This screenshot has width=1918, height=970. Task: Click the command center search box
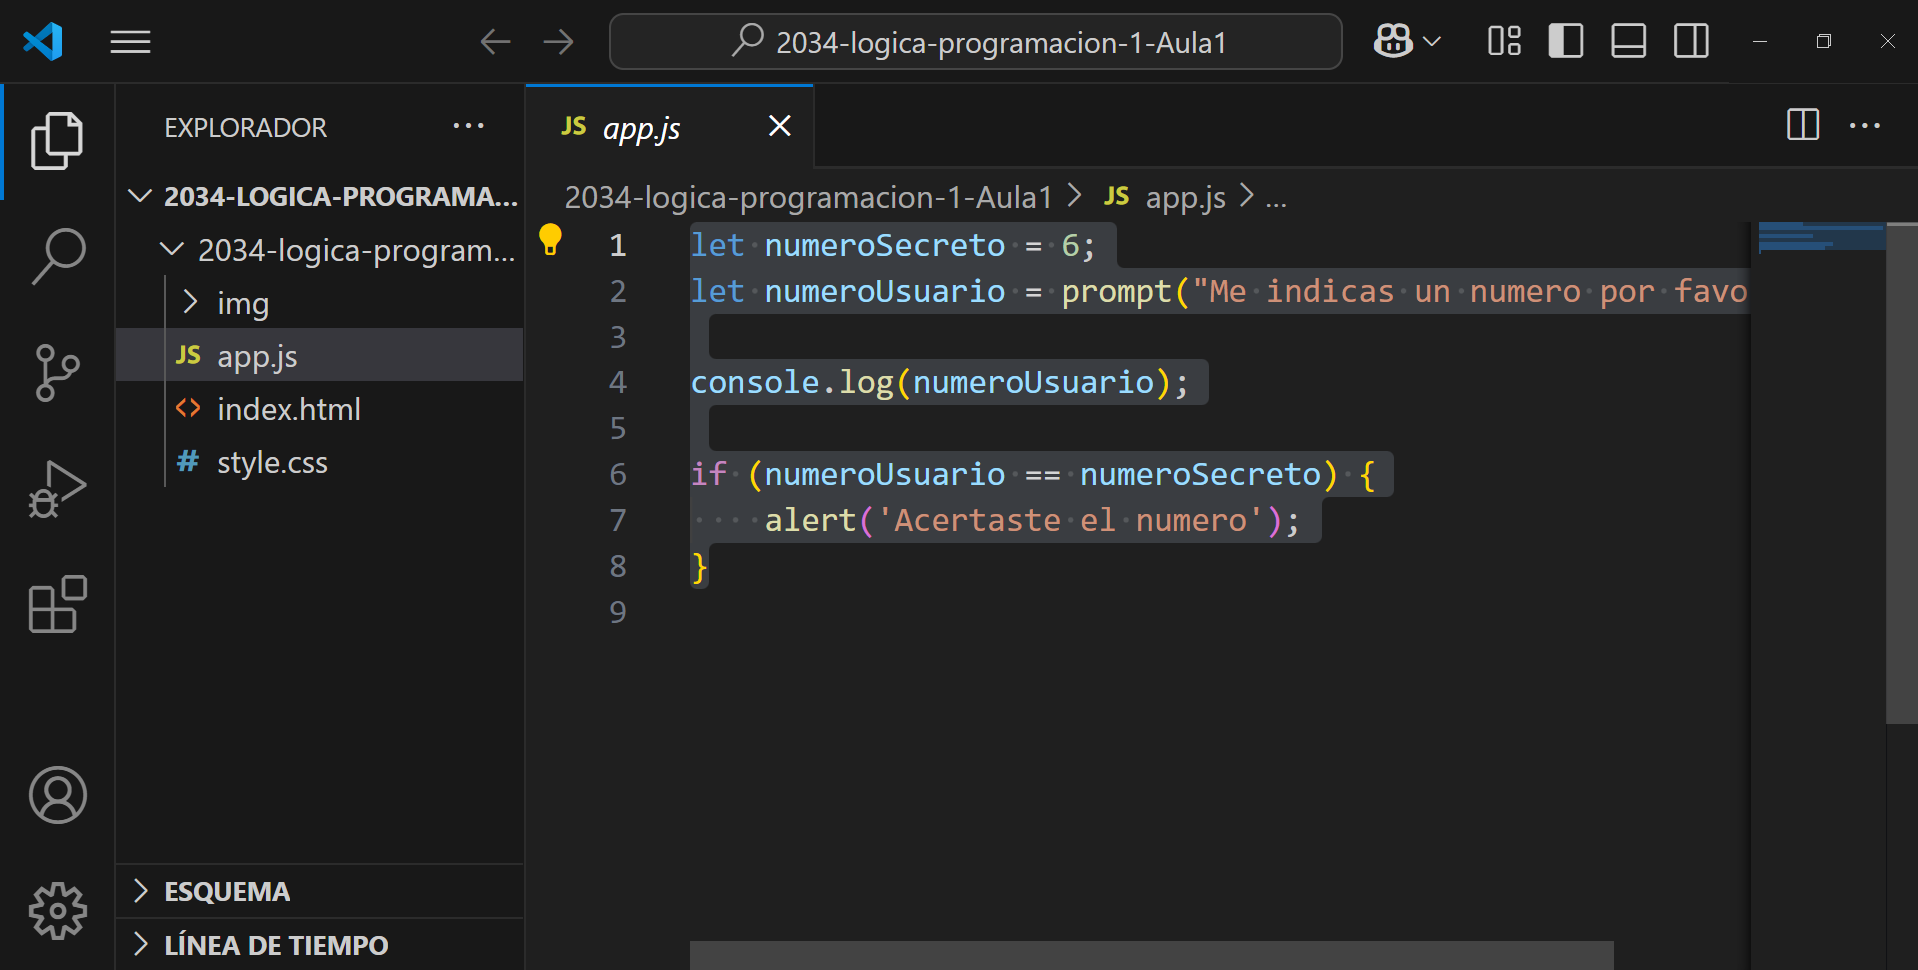pyautogui.click(x=975, y=42)
